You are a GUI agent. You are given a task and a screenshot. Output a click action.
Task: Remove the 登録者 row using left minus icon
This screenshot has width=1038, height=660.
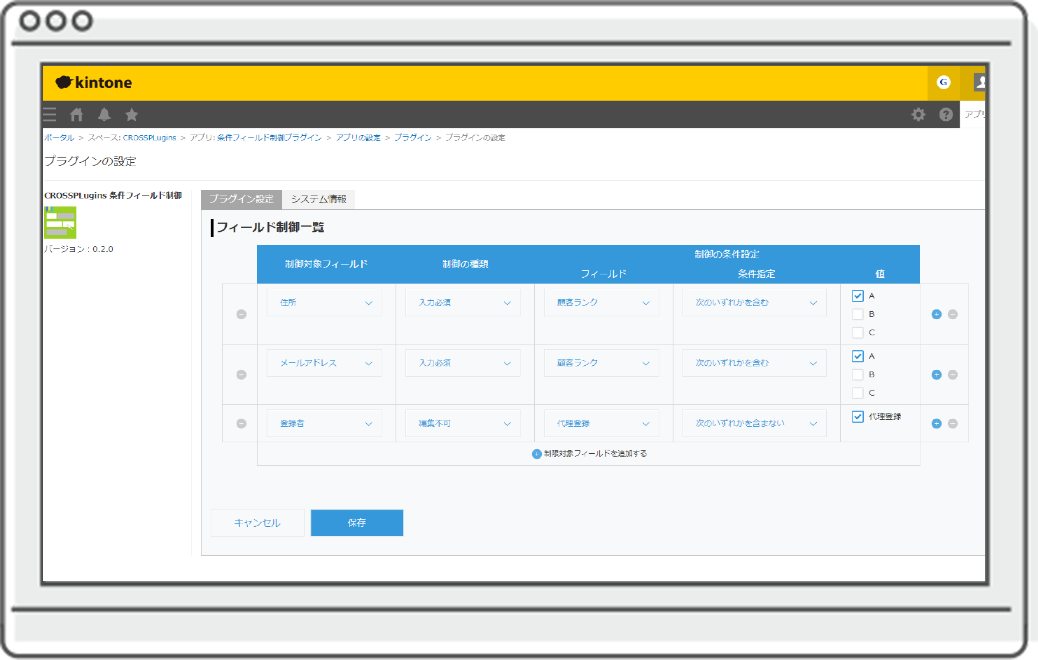[x=241, y=423]
